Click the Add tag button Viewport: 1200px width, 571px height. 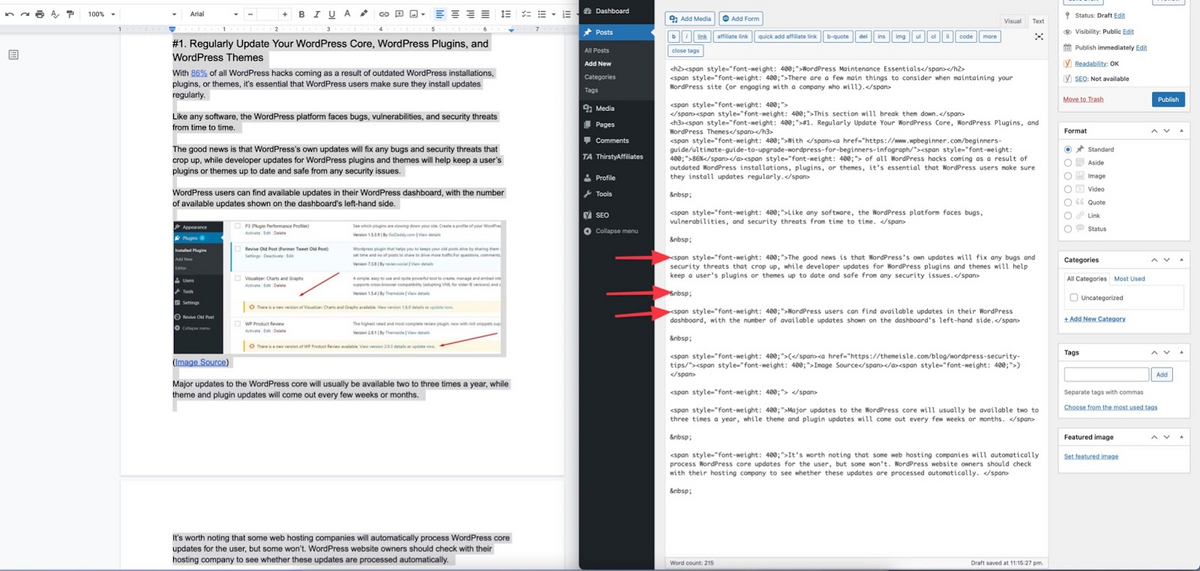coord(1161,374)
